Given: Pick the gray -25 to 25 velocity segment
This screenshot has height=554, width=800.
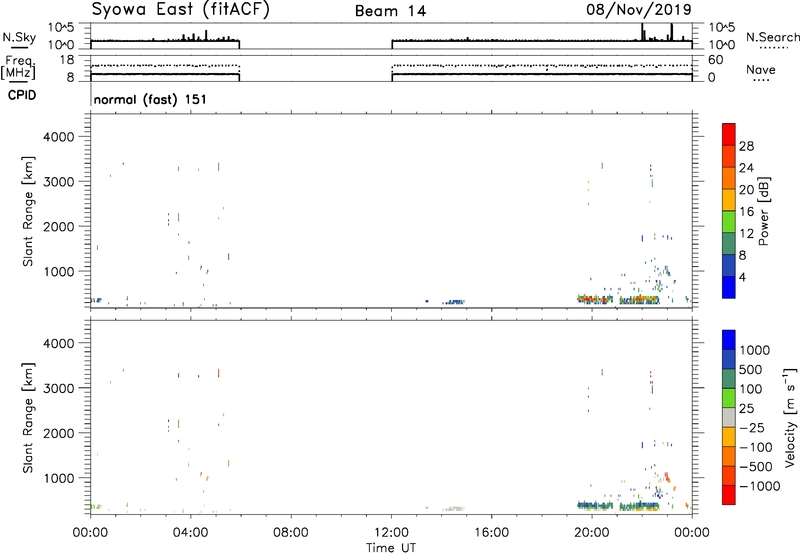Looking at the screenshot, I should [729, 417].
